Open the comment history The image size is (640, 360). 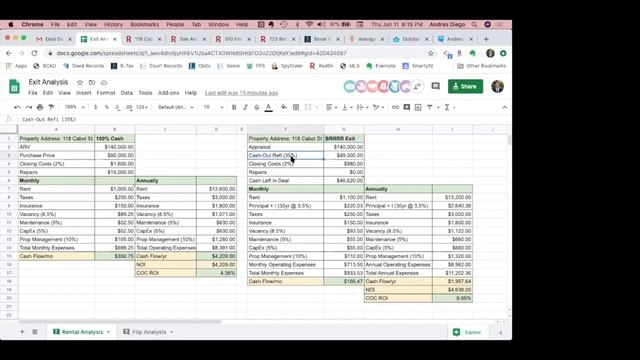[436, 87]
